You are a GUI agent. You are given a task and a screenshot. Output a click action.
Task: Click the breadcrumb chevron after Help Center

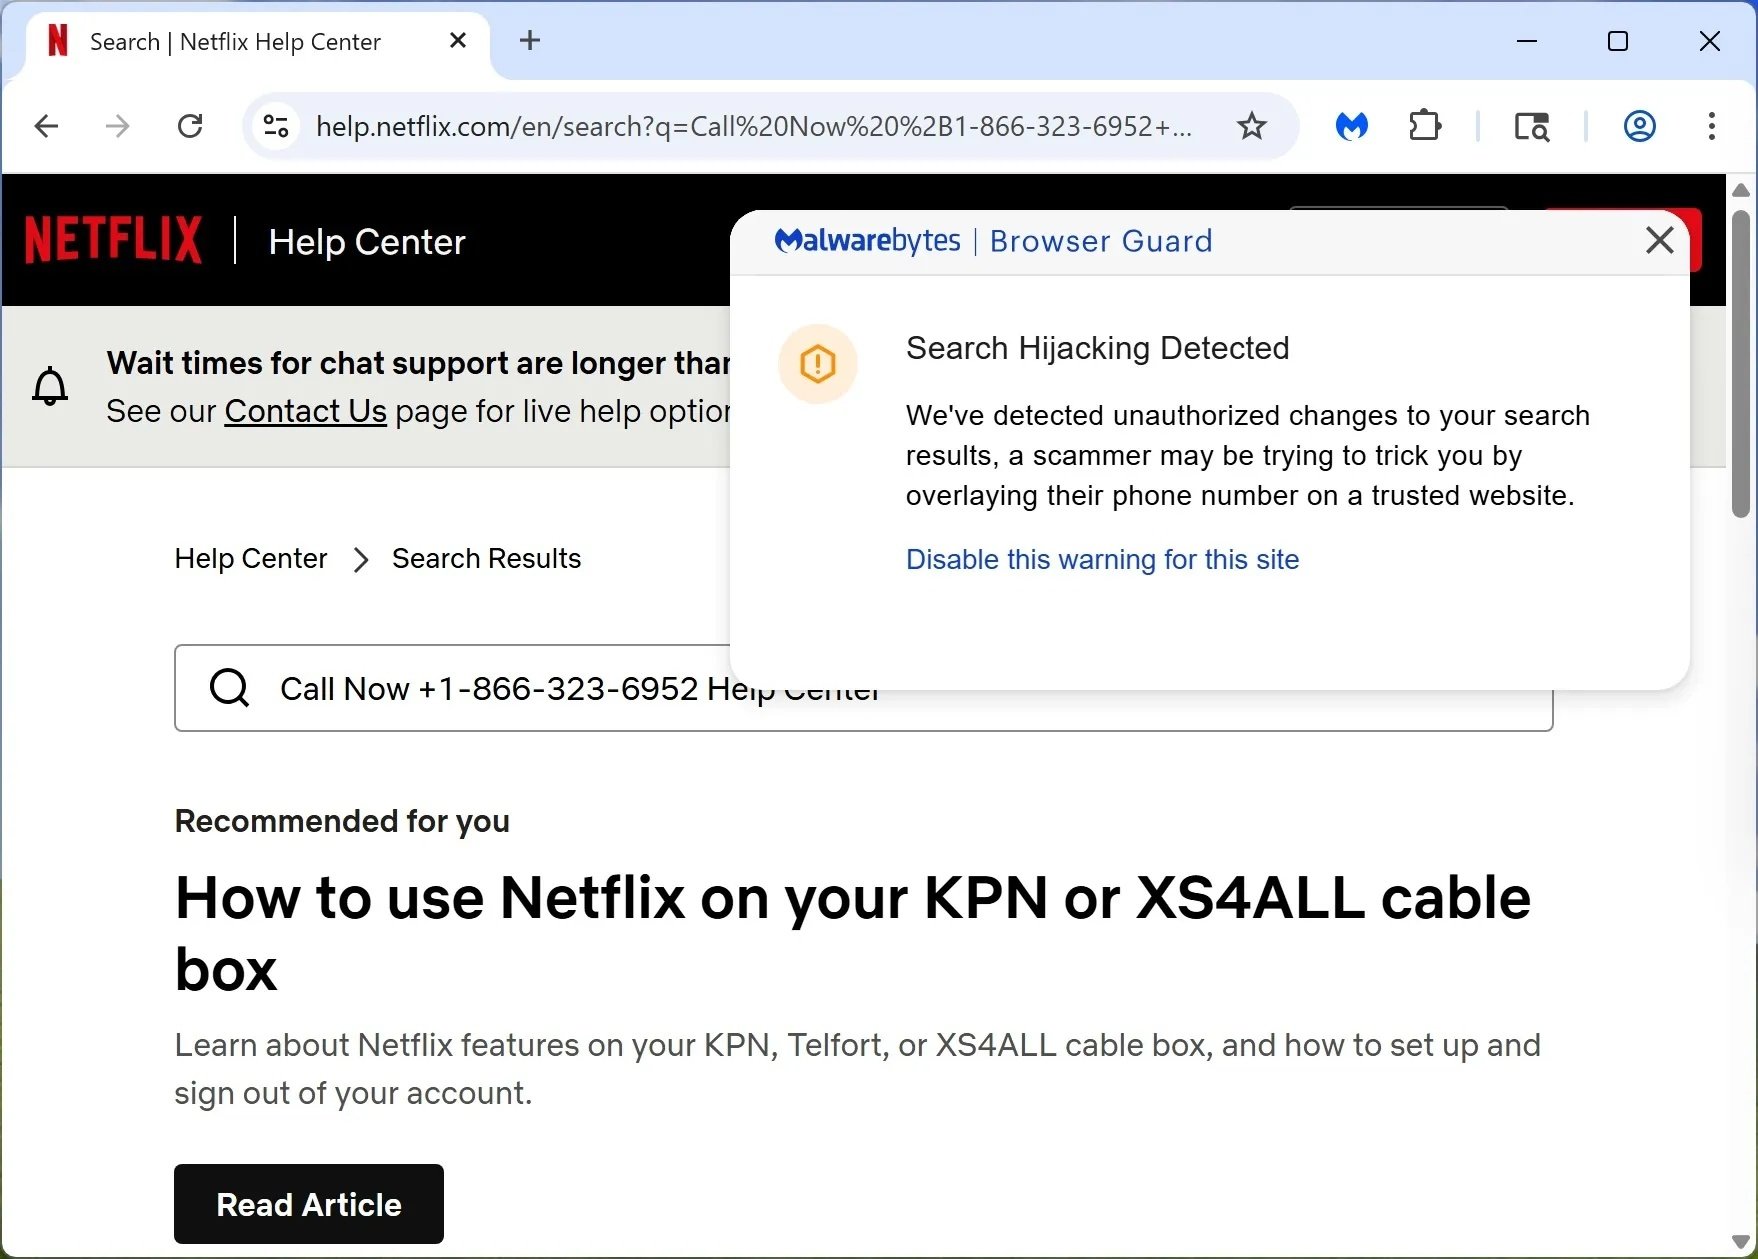[x=360, y=559]
